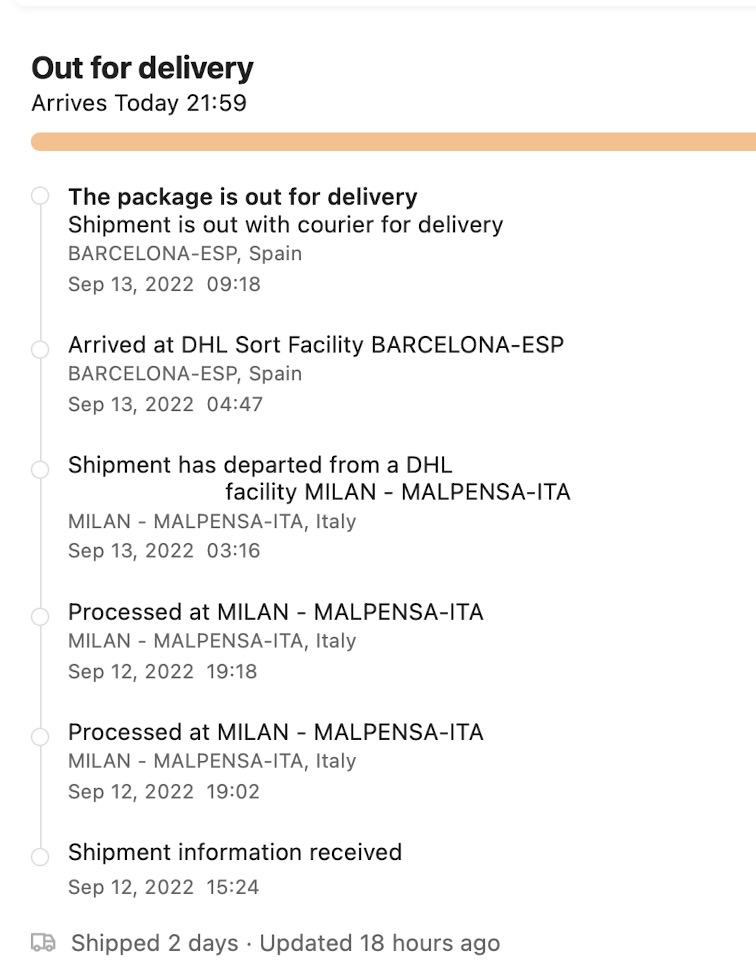
Task: Select the Shipment information received marker
Action: [x=40, y=857]
